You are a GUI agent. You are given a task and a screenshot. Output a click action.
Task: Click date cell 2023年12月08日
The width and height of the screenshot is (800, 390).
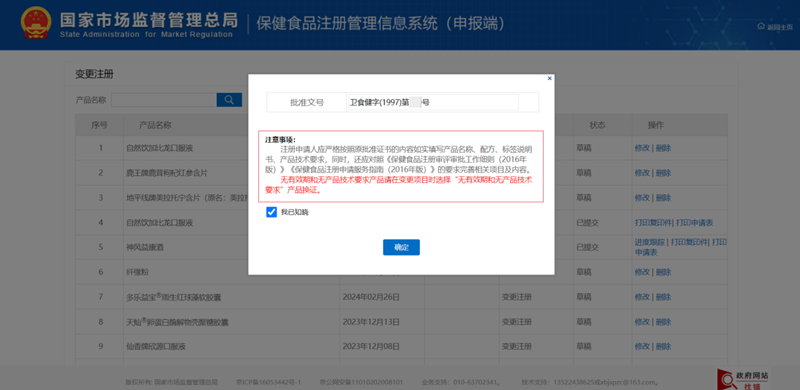tap(371, 347)
